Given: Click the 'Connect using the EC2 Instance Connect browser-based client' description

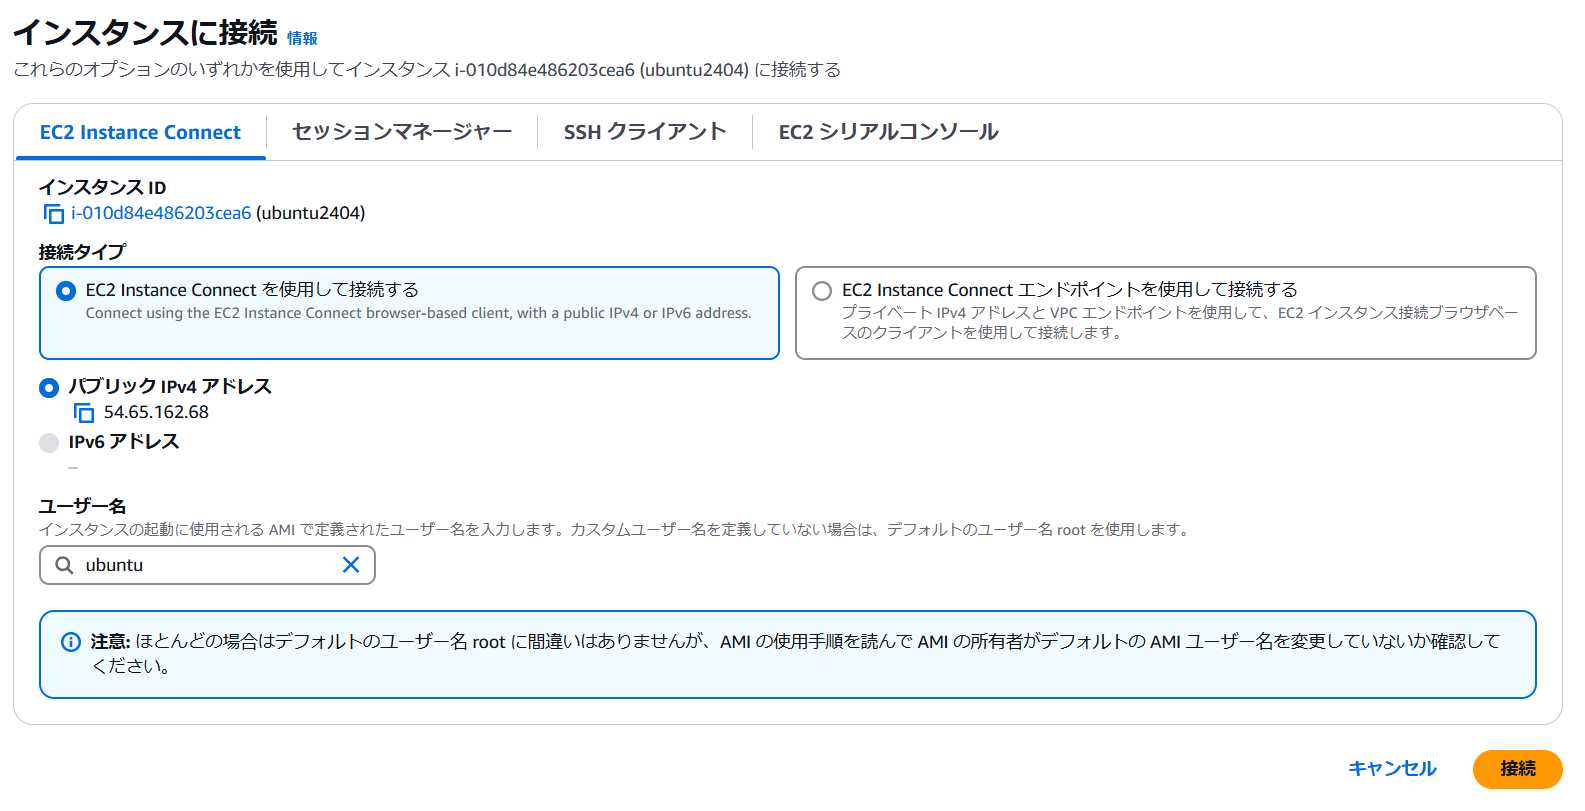Looking at the screenshot, I should 418,313.
